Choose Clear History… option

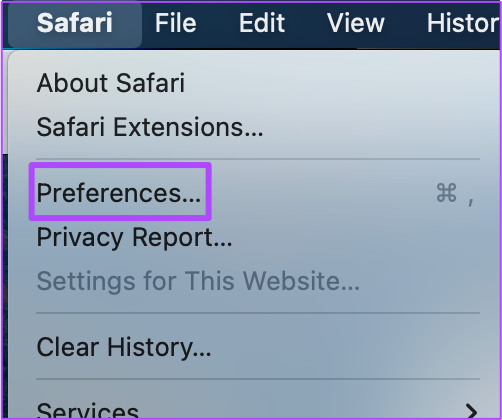(124, 347)
